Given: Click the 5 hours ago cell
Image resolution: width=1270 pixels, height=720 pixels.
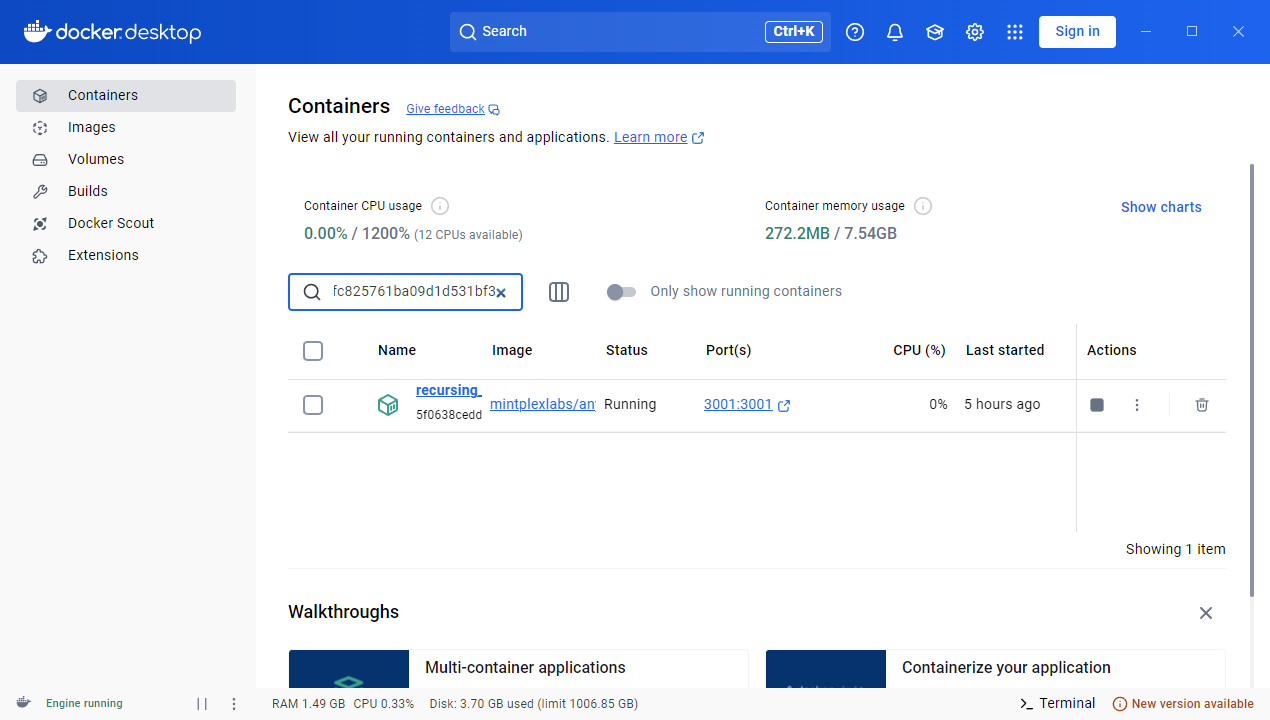Looking at the screenshot, I should click(x=1002, y=405).
